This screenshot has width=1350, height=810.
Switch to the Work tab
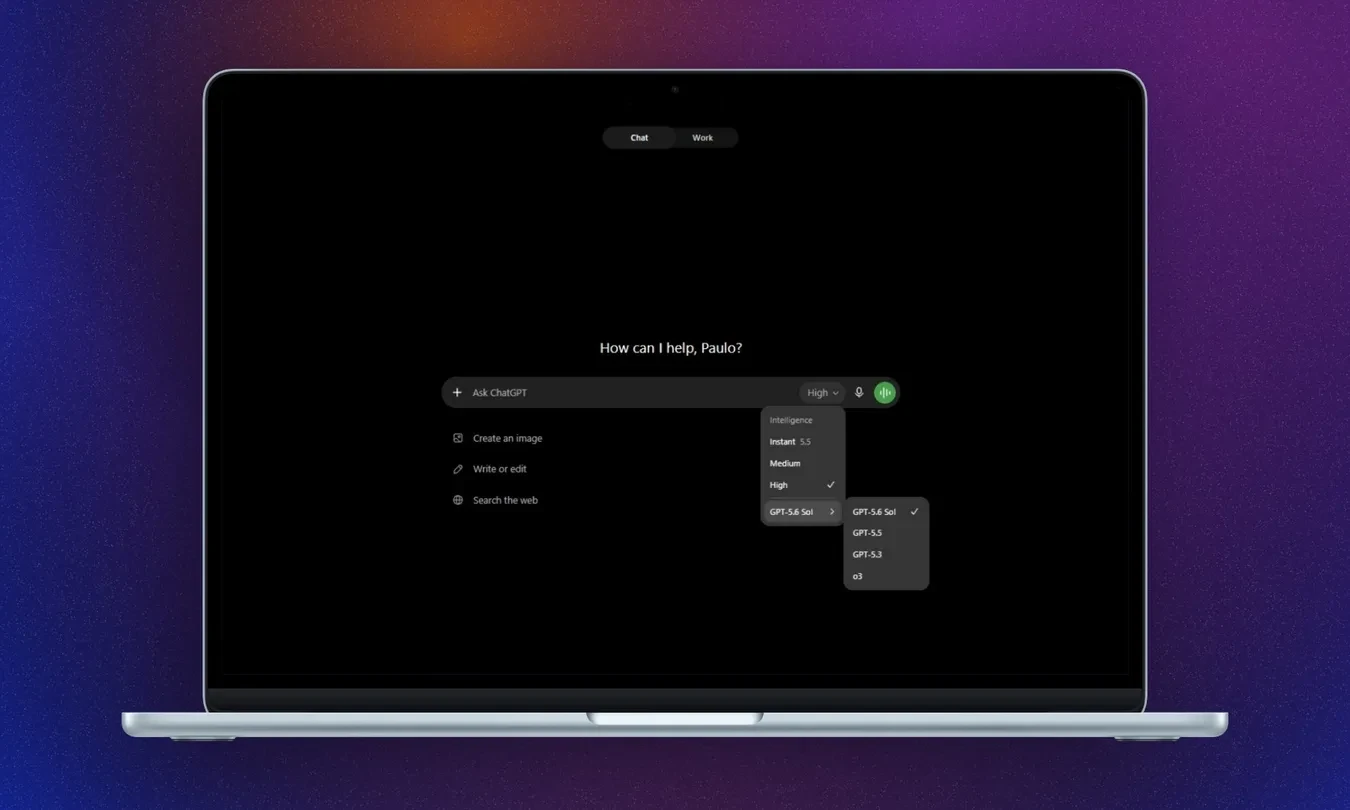pos(703,138)
